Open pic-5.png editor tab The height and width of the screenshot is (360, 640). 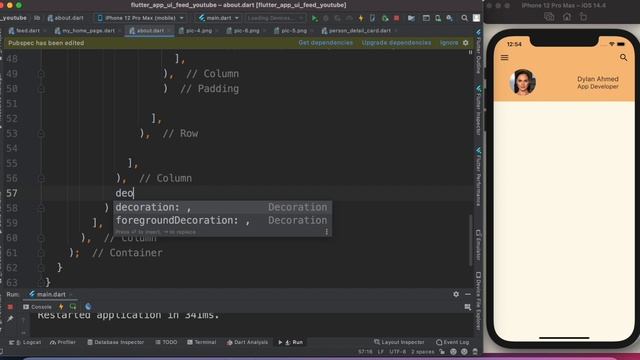[x=294, y=31]
